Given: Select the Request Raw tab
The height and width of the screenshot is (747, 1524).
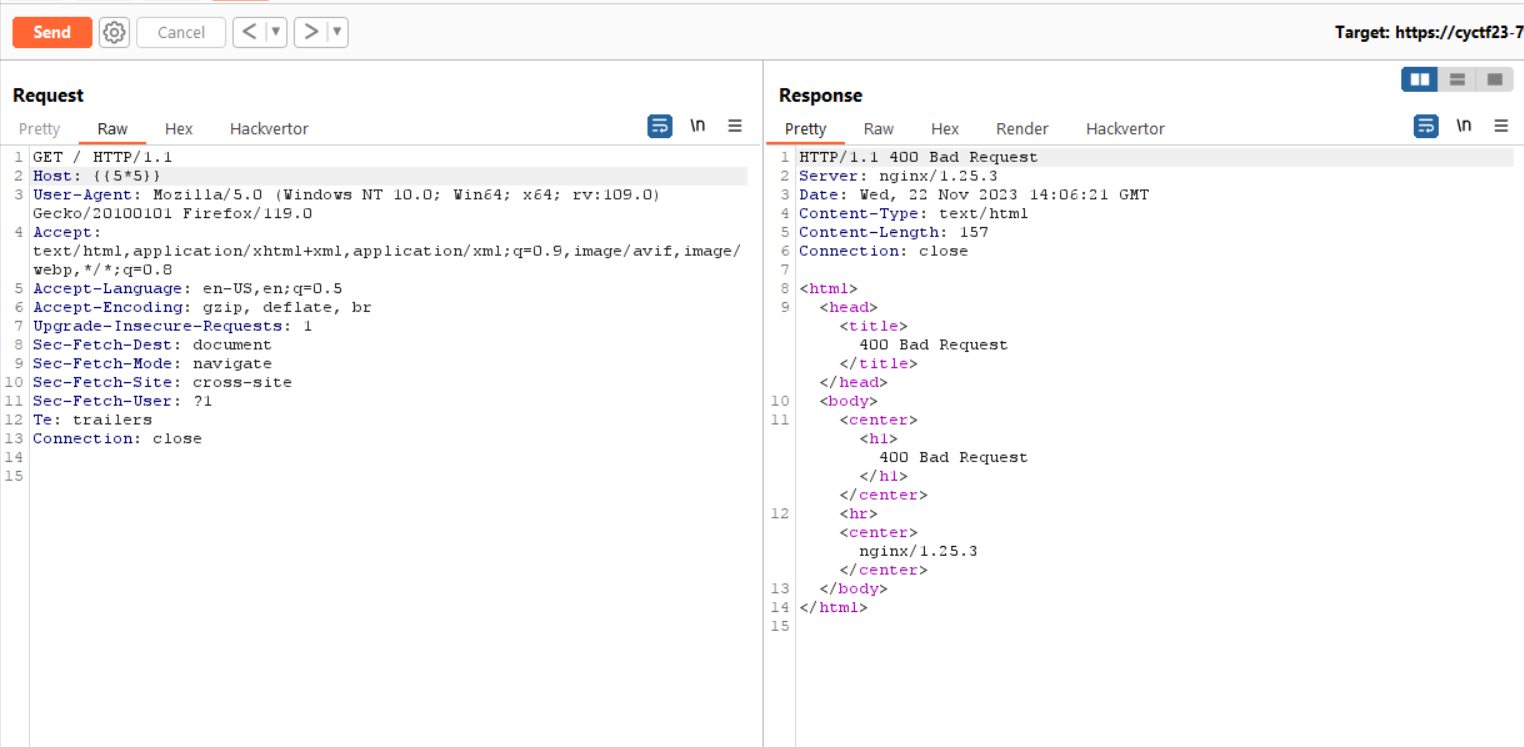Looking at the screenshot, I should pos(112,129).
